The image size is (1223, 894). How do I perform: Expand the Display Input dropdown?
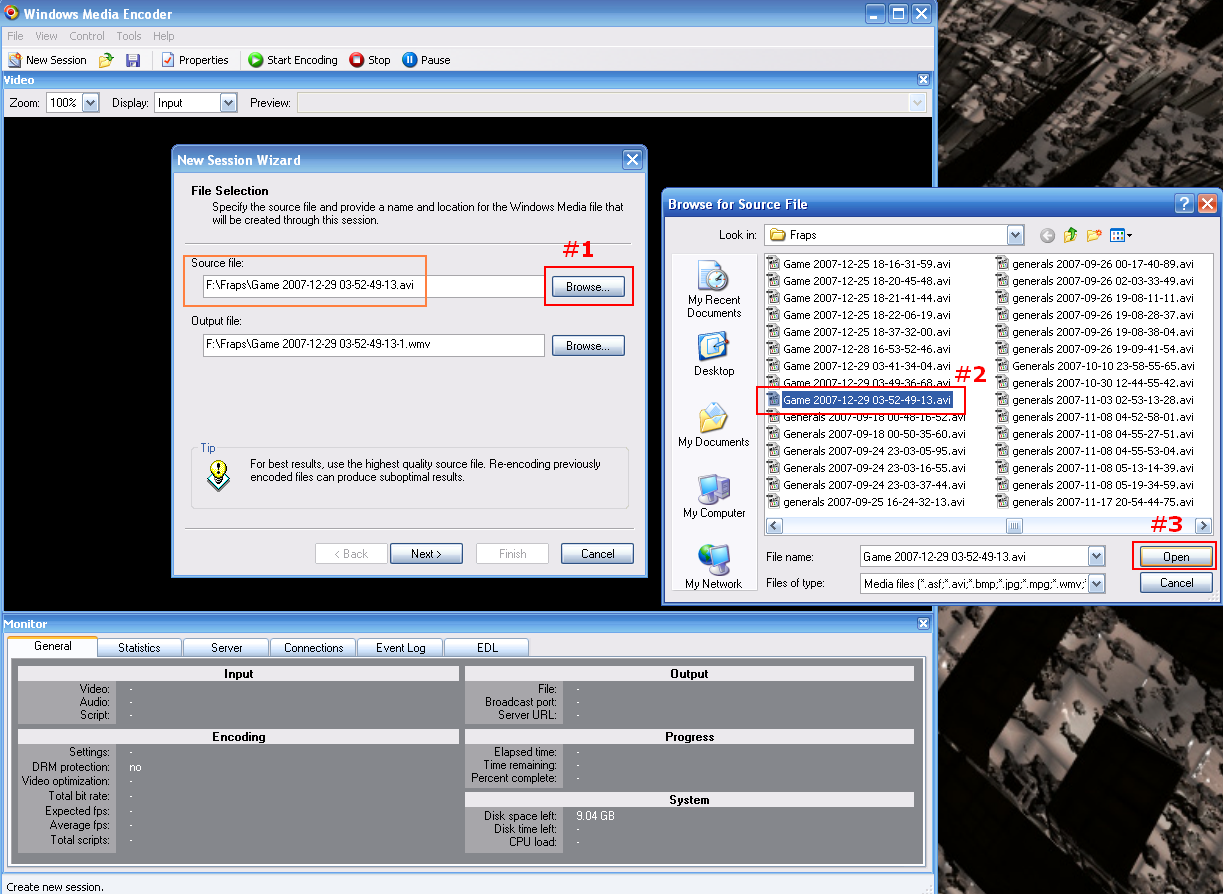228,103
